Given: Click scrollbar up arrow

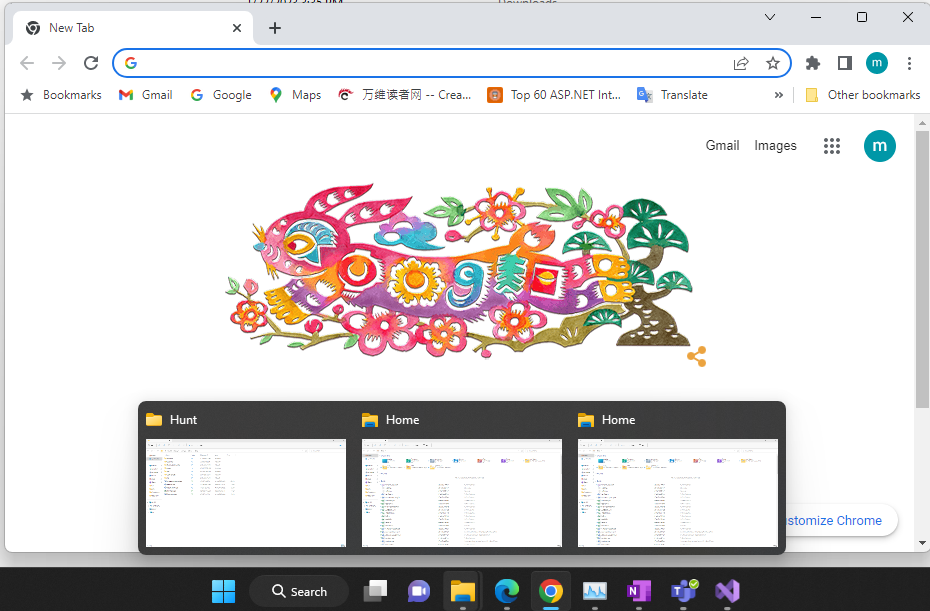Looking at the screenshot, I should [922, 123].
